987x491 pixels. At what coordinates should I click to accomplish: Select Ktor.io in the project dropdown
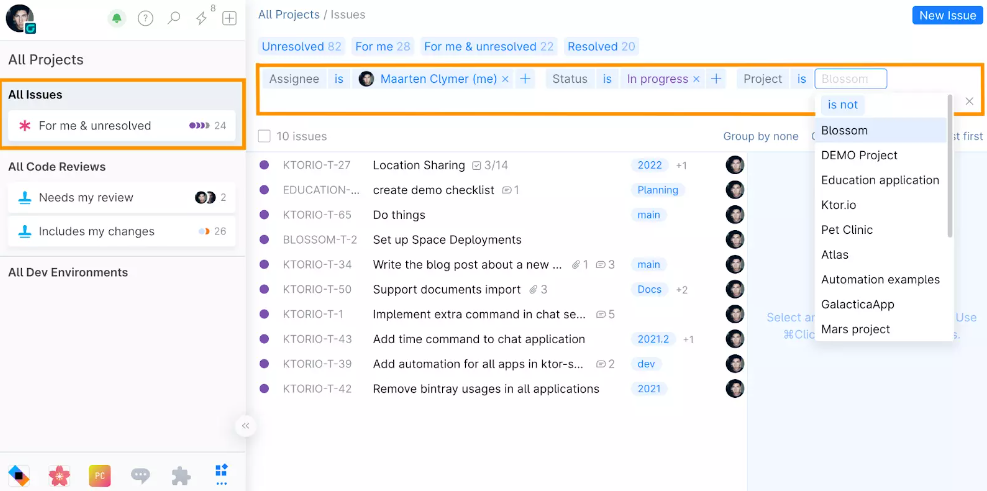(x=838, y=205)
